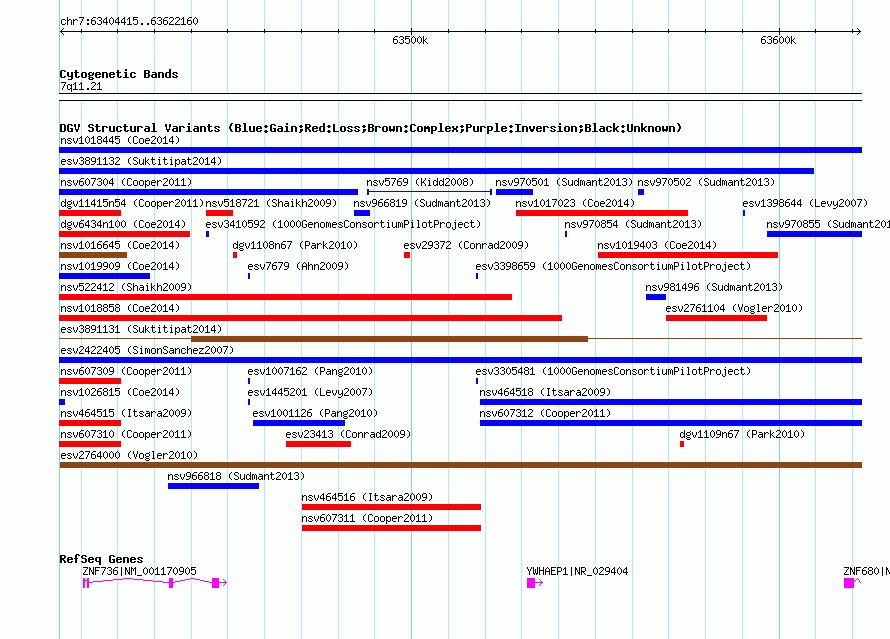Click nsv1019909 (Coe2014) blue bar
Image resolution: width=890 pixels, height=639 pixels.
point(104,276)
